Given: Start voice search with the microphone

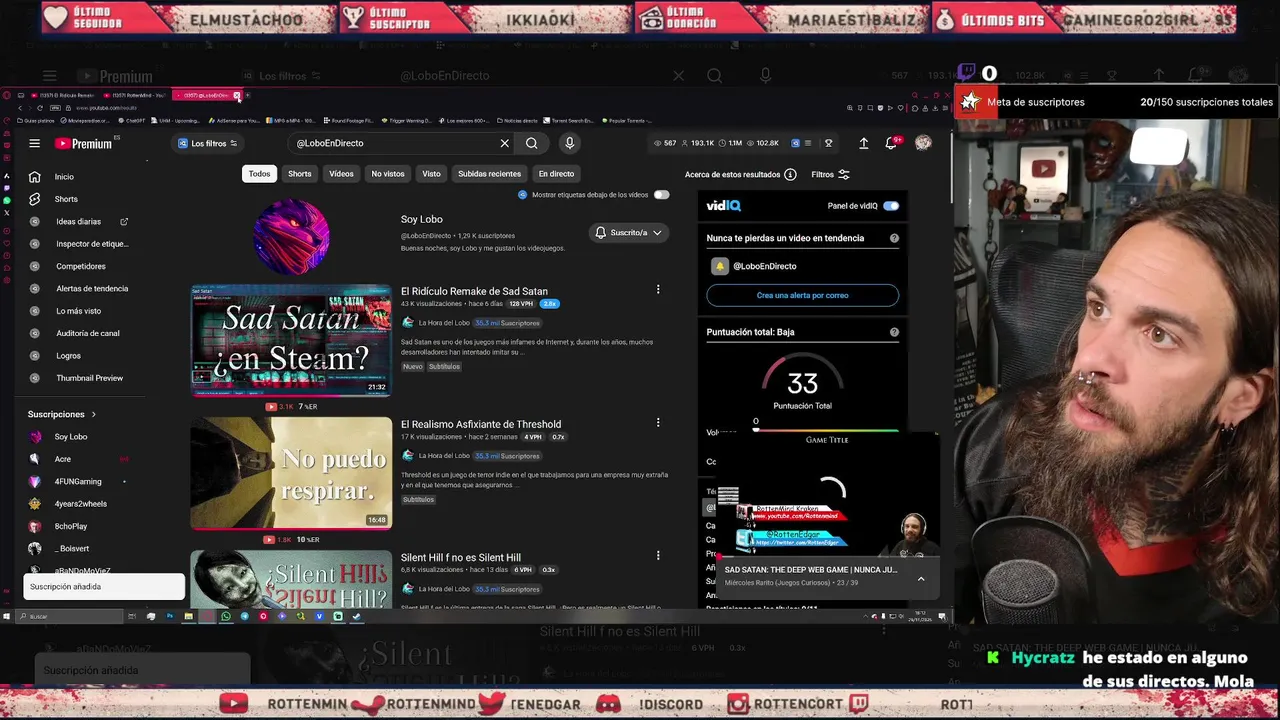Looking at the screenshot, I should 569,143.
